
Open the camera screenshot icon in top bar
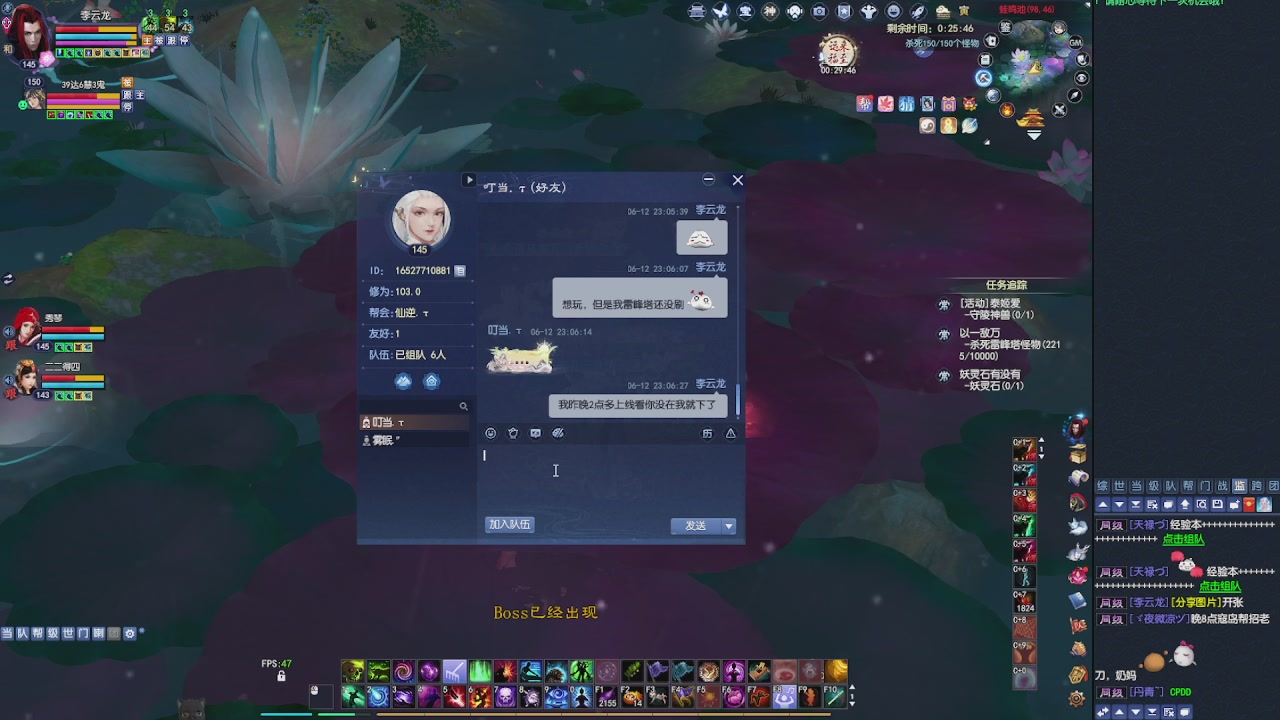pyautogui.click(x=819, y=11)
